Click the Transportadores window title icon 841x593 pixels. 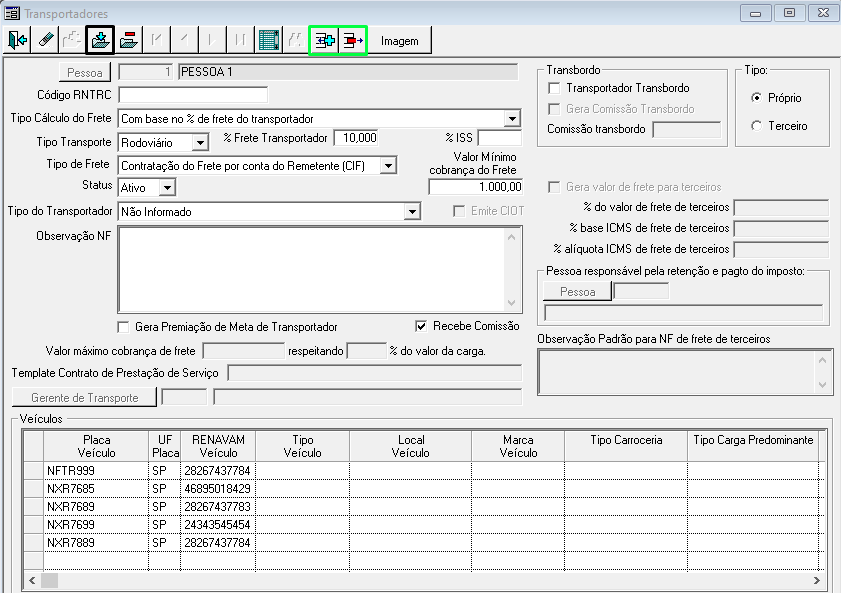click(12, 13)
